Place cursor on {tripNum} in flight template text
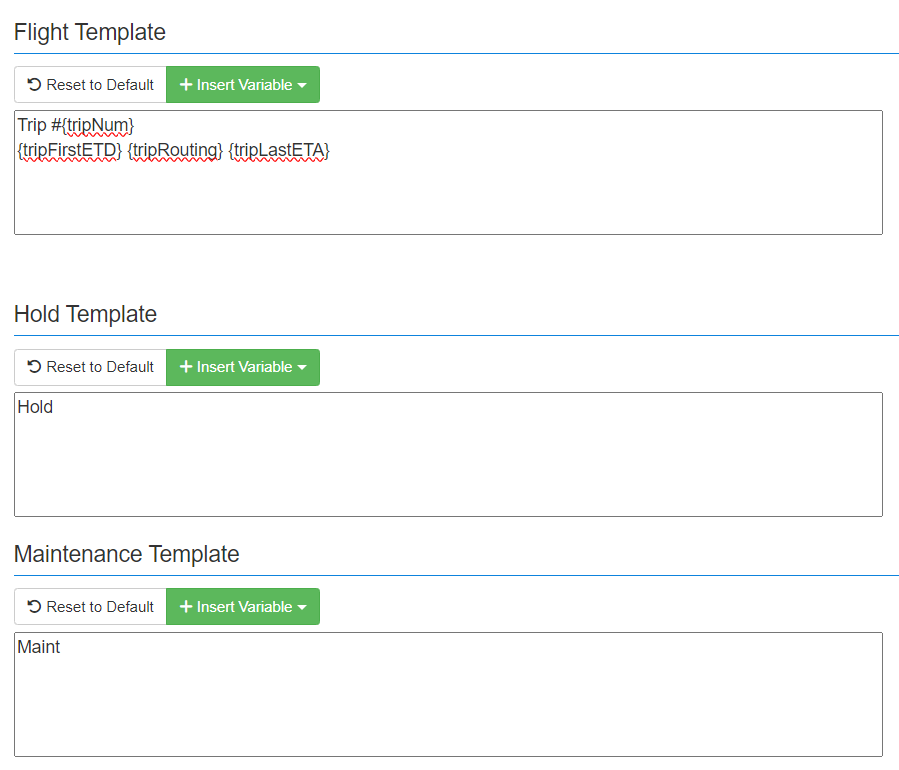899x770 pixels. [x=98, y=125]
